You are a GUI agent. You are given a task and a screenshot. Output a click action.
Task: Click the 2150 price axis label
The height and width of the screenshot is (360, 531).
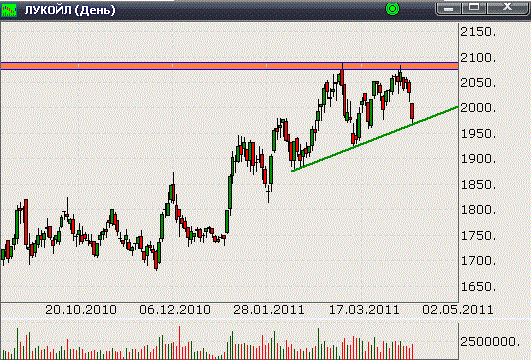478,32
